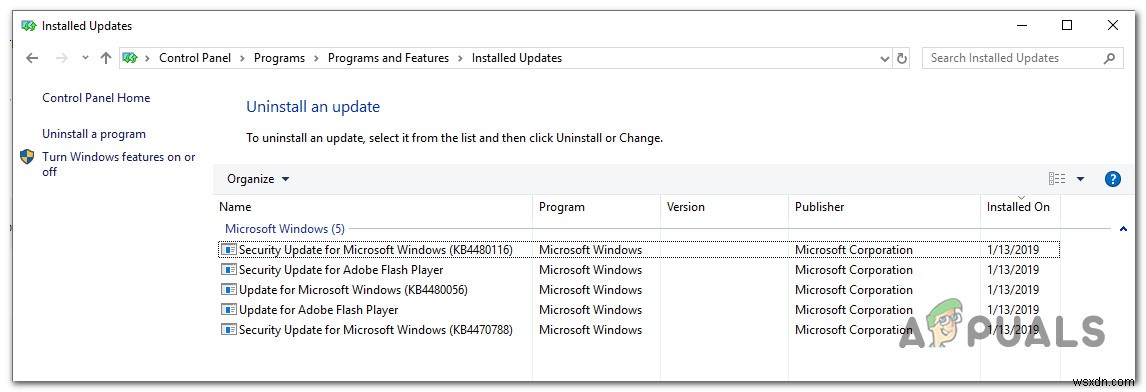This screenshot has height=392, width=1146.
Task: Refresh the Installed Updates list
Action: [x=902, y=59]
